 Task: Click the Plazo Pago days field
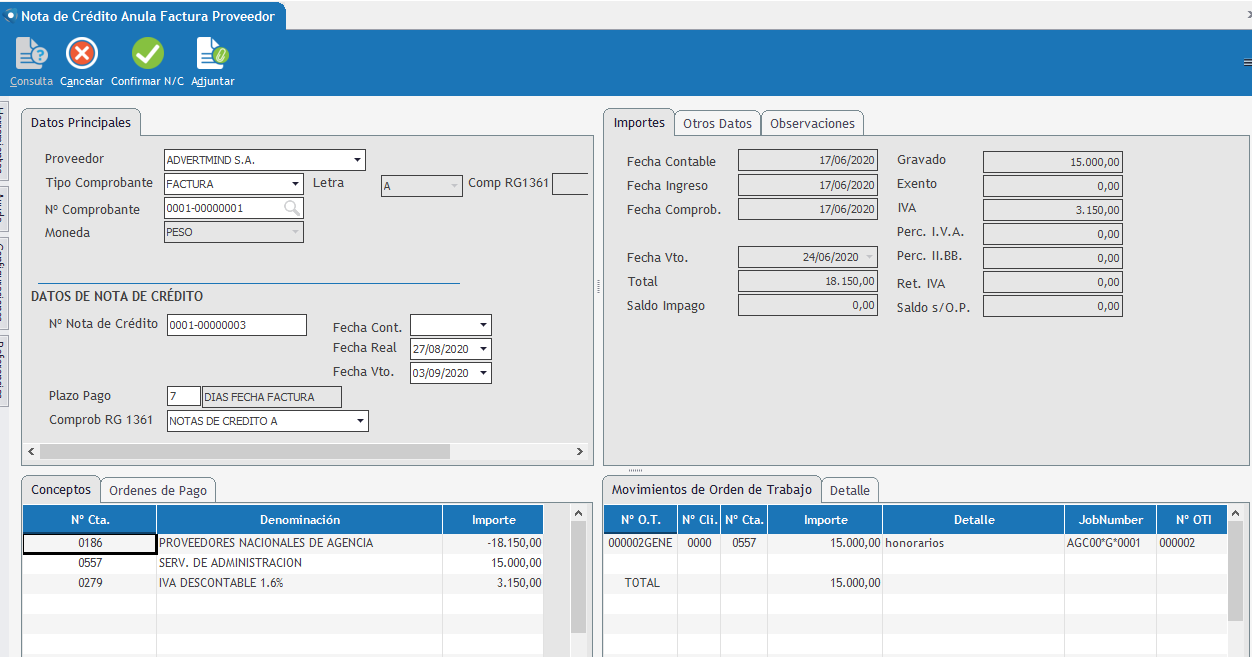click(183, 397)
